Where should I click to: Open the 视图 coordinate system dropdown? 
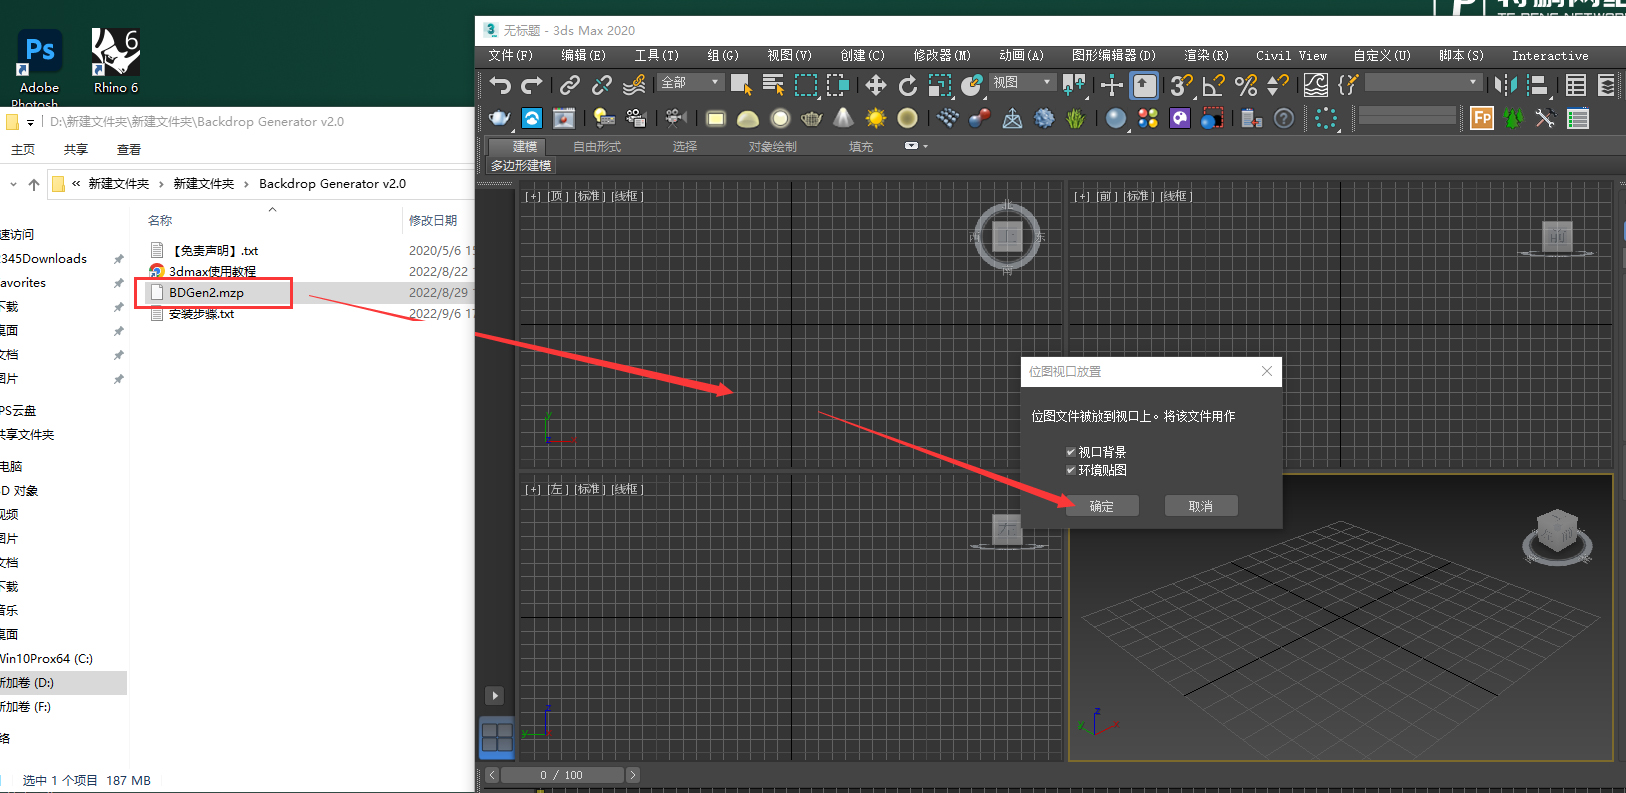point(1022,82)
